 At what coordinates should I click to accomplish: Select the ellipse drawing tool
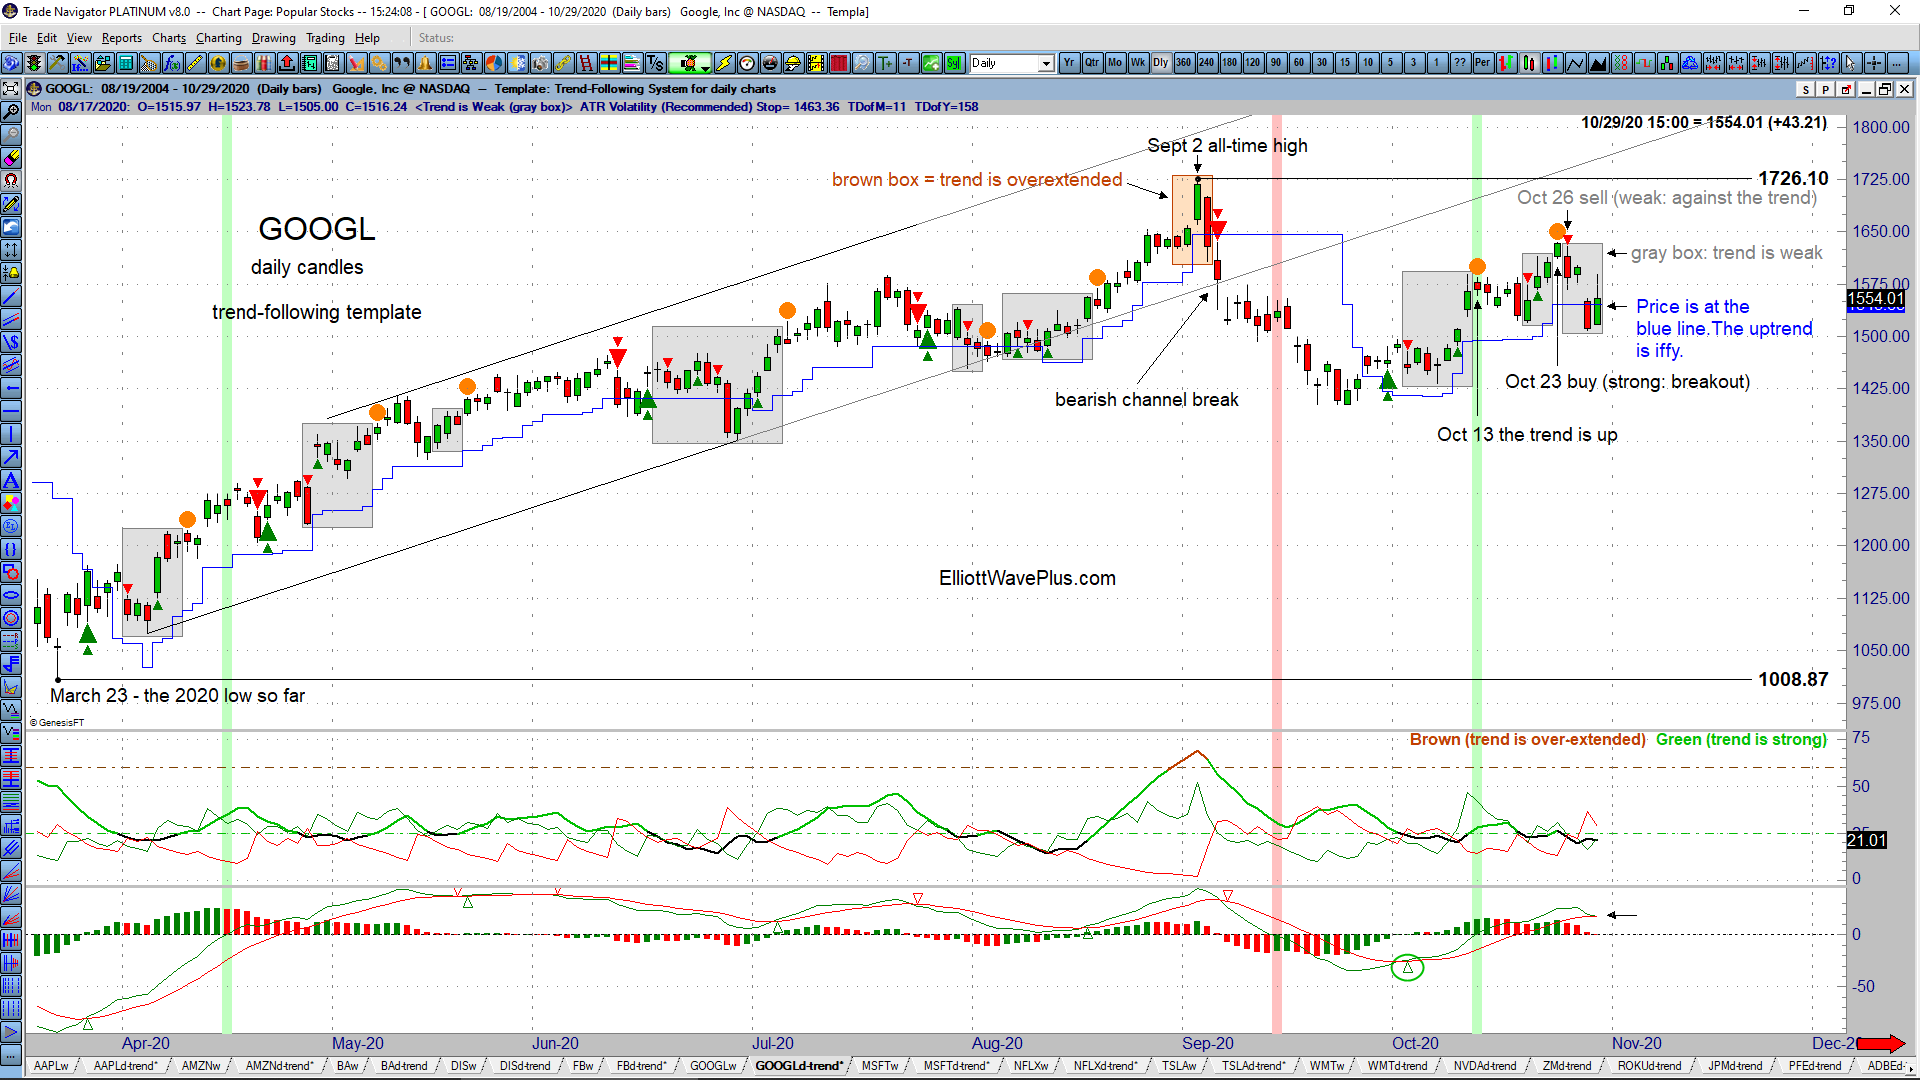pos(11,595)
